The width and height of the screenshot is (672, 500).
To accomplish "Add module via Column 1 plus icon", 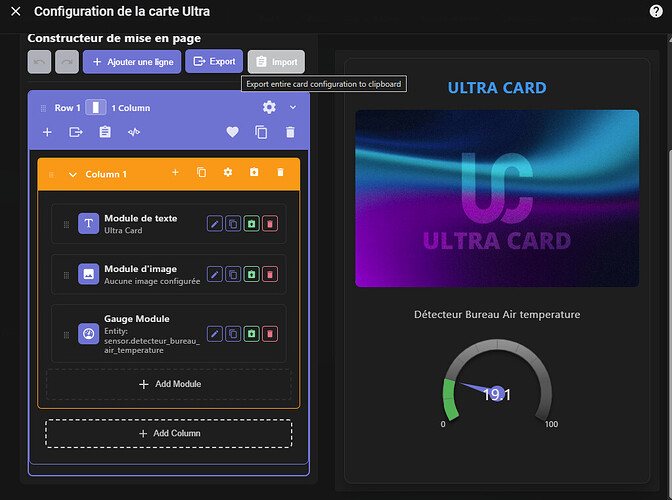I will point(175,172).
